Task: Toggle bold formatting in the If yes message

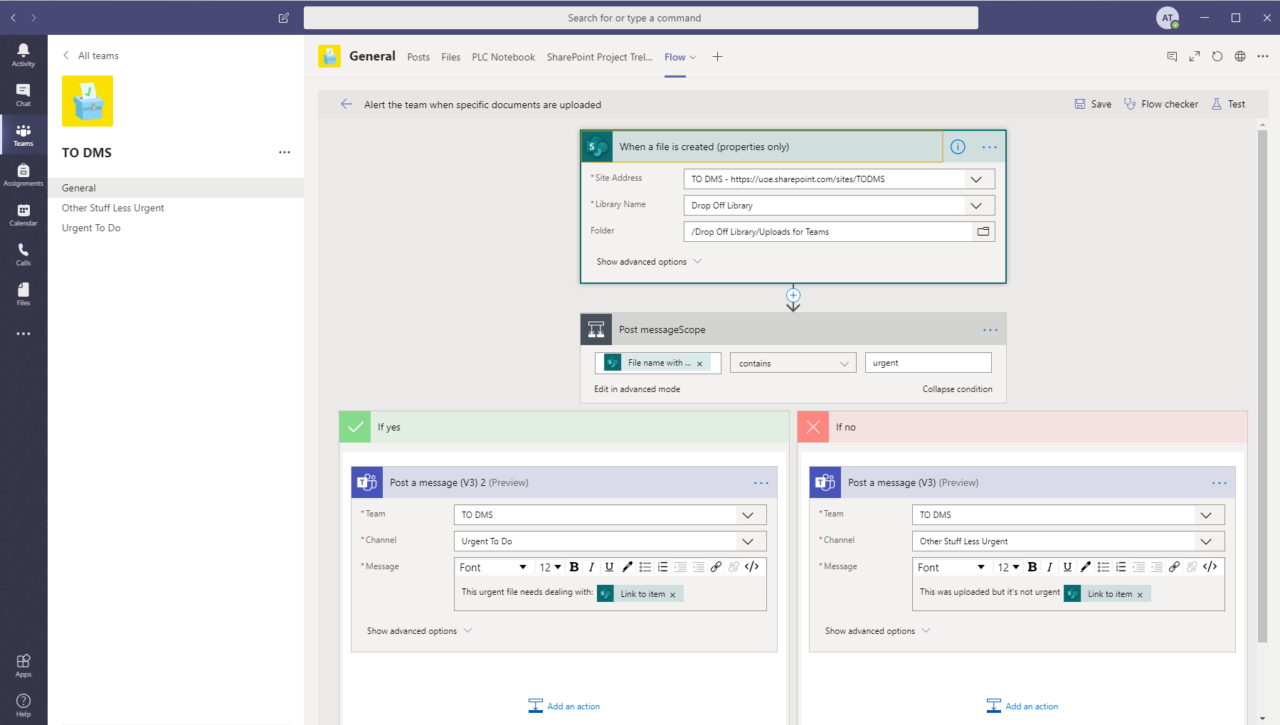Action: click(x=574, y=566)
